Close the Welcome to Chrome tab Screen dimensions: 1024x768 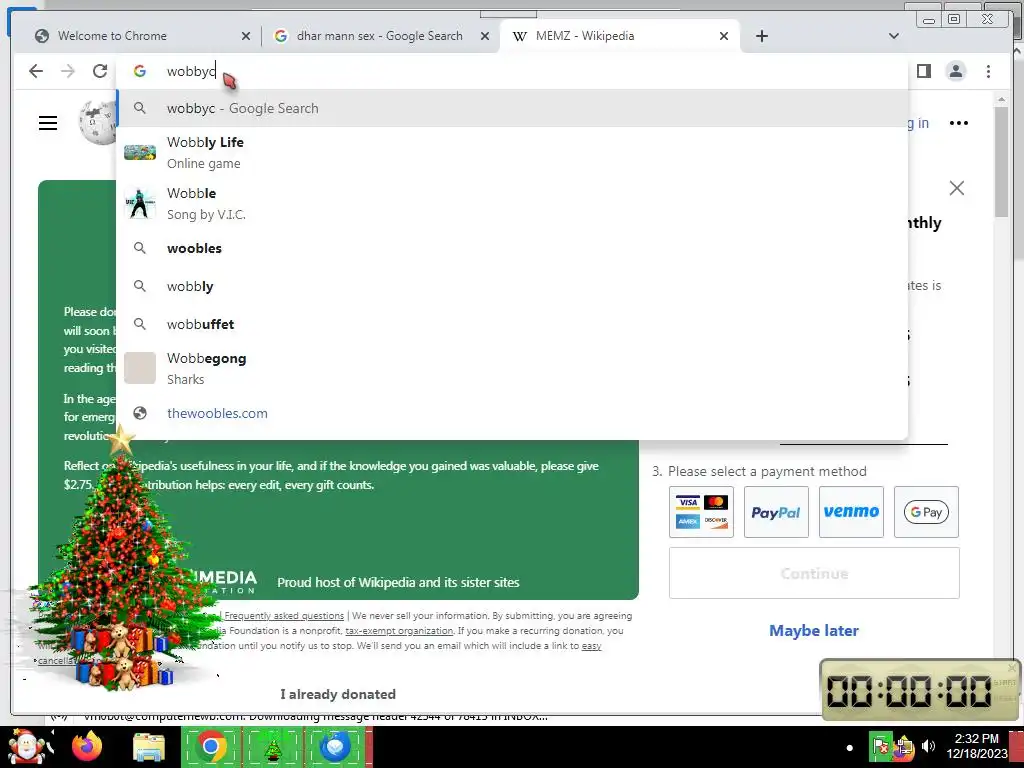[246, 36]
